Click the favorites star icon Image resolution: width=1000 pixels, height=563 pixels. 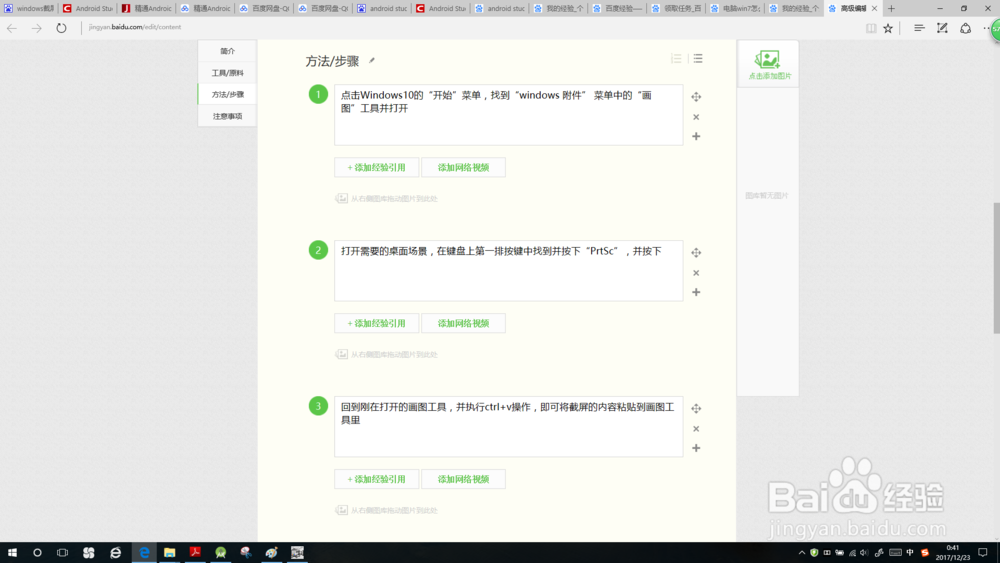click(x=888, y=28)
